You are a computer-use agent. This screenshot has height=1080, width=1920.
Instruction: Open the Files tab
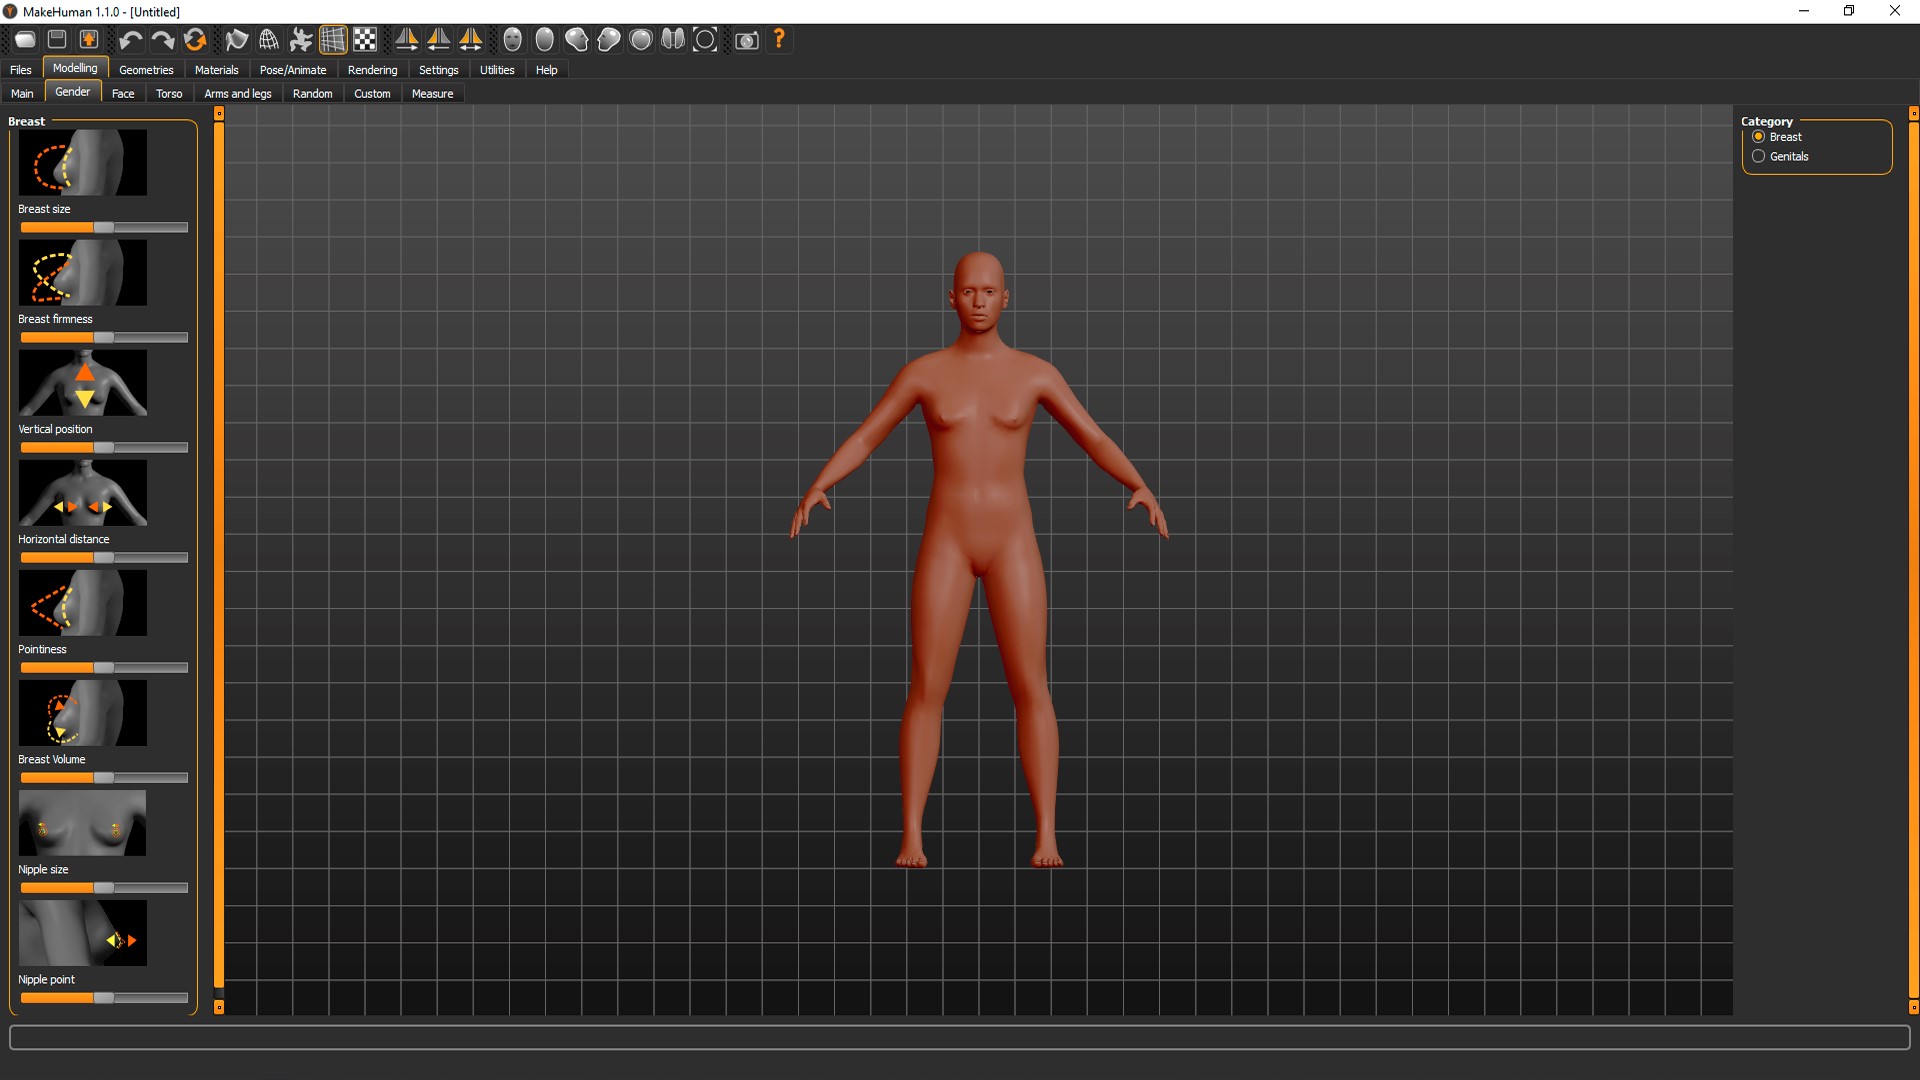(x=21, y=70)
